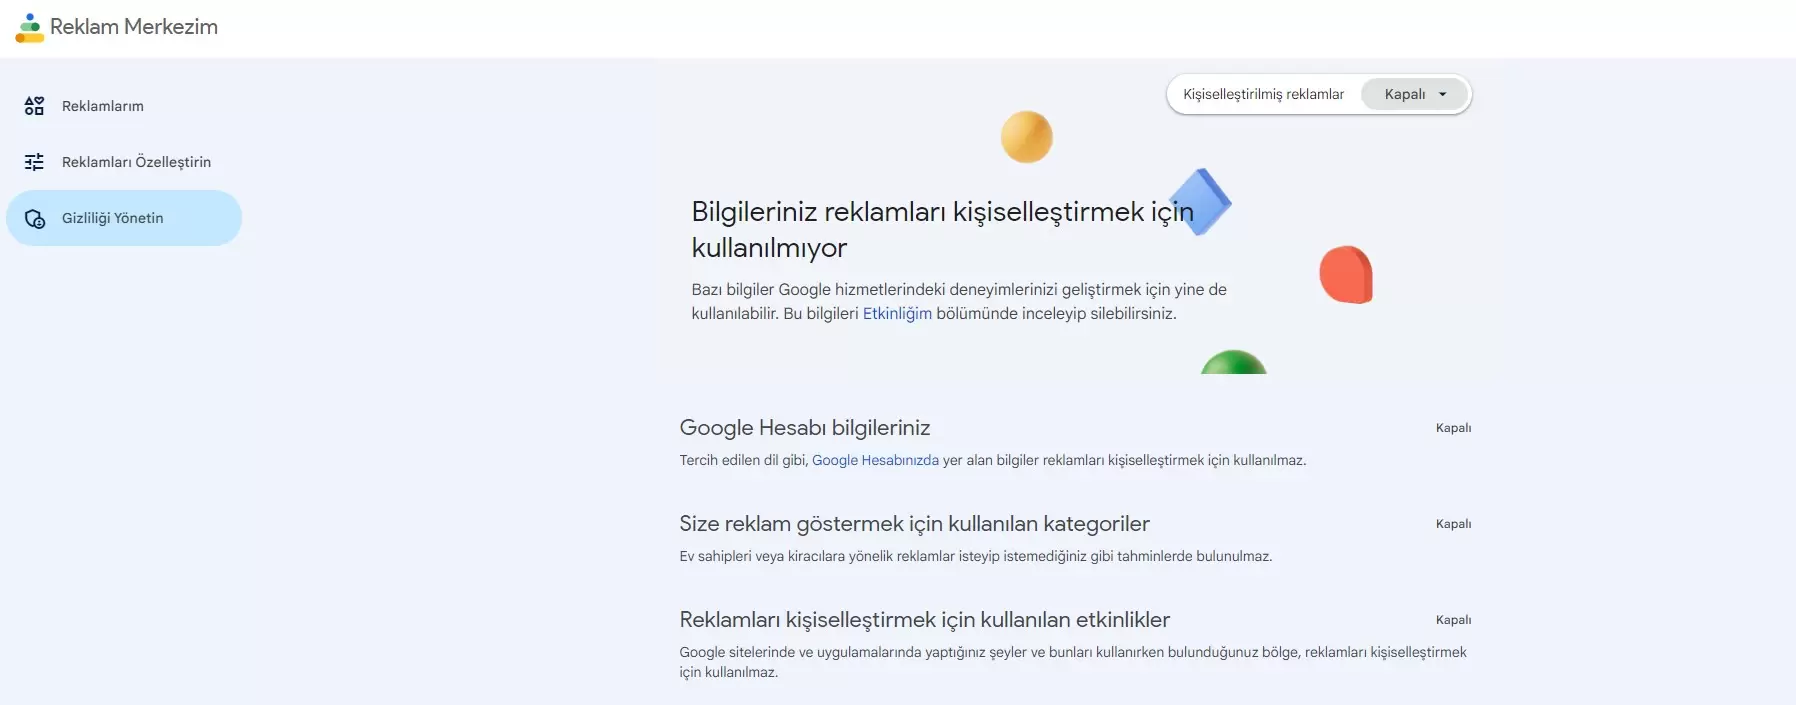
Task: Select the Gizliliği Yönetin menu item
Action: tap(124, 218)
